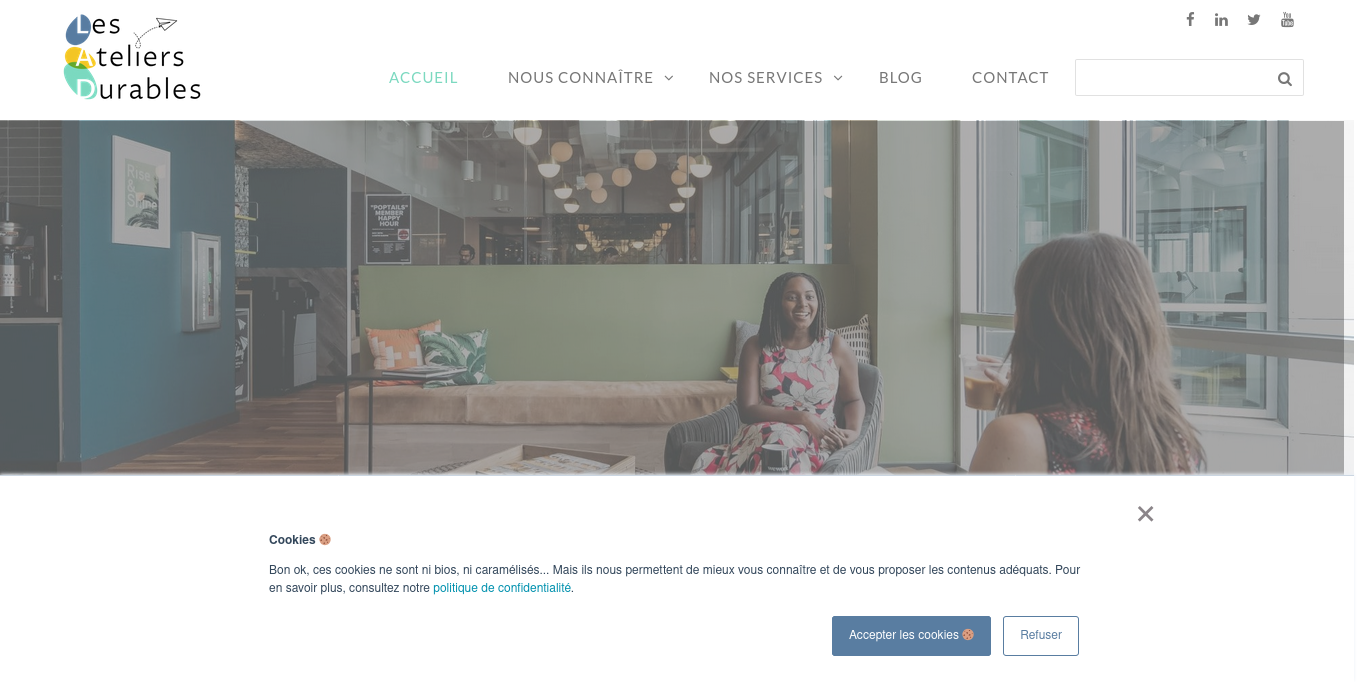Open the Facebook social icon
Viewport: 1366px width, 682px height.
tap(1190, 19)
